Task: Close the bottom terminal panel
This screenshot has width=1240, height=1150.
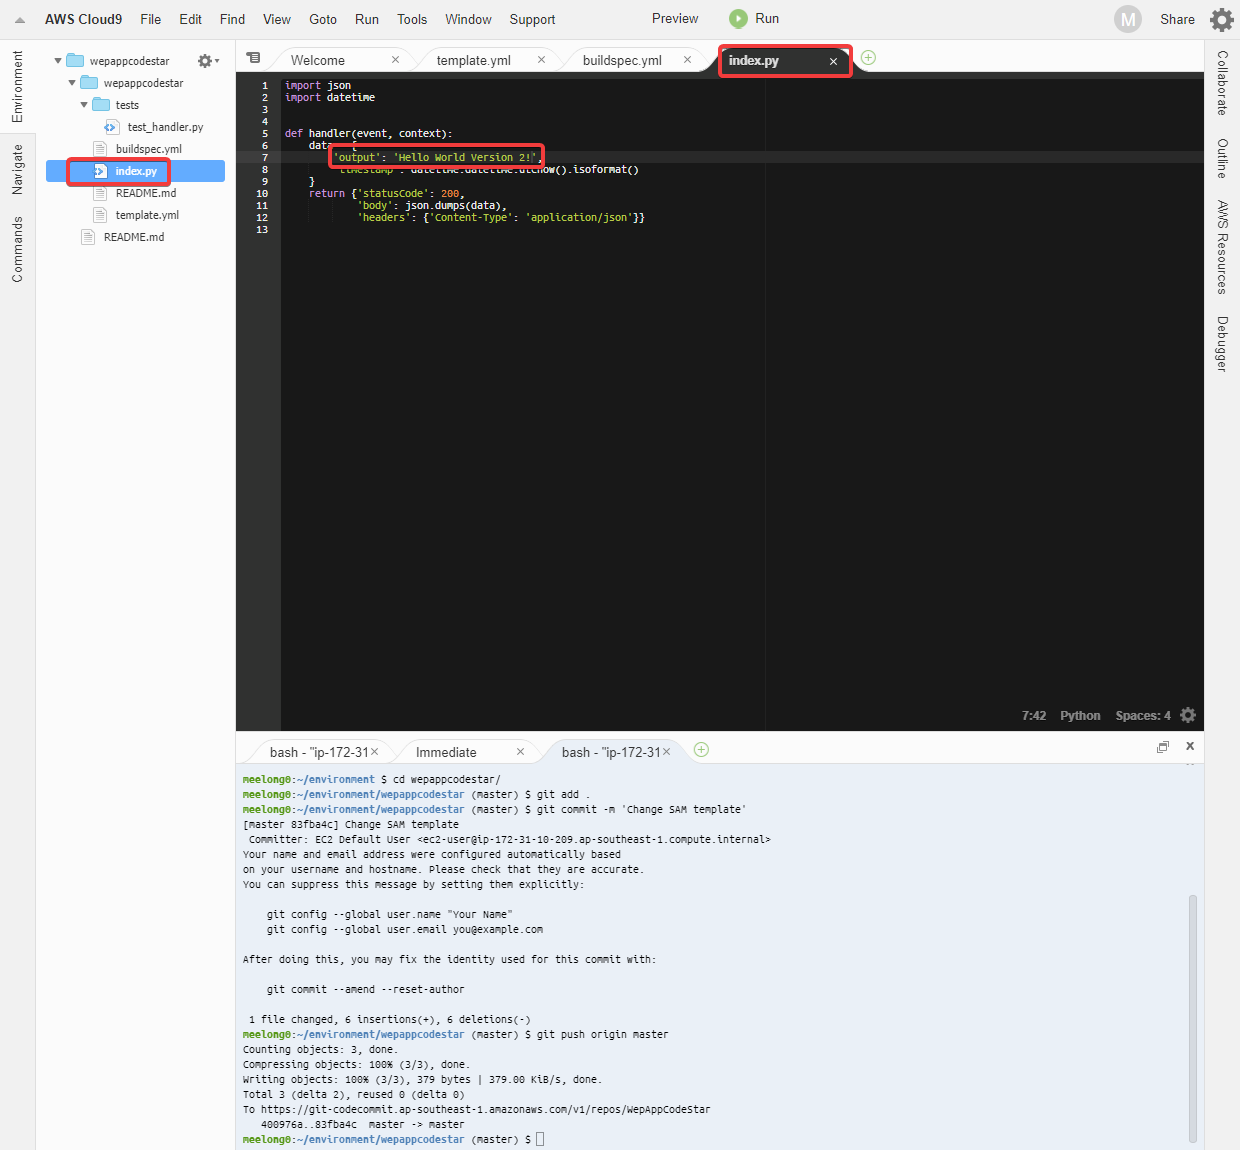Action: [1190, 746]
